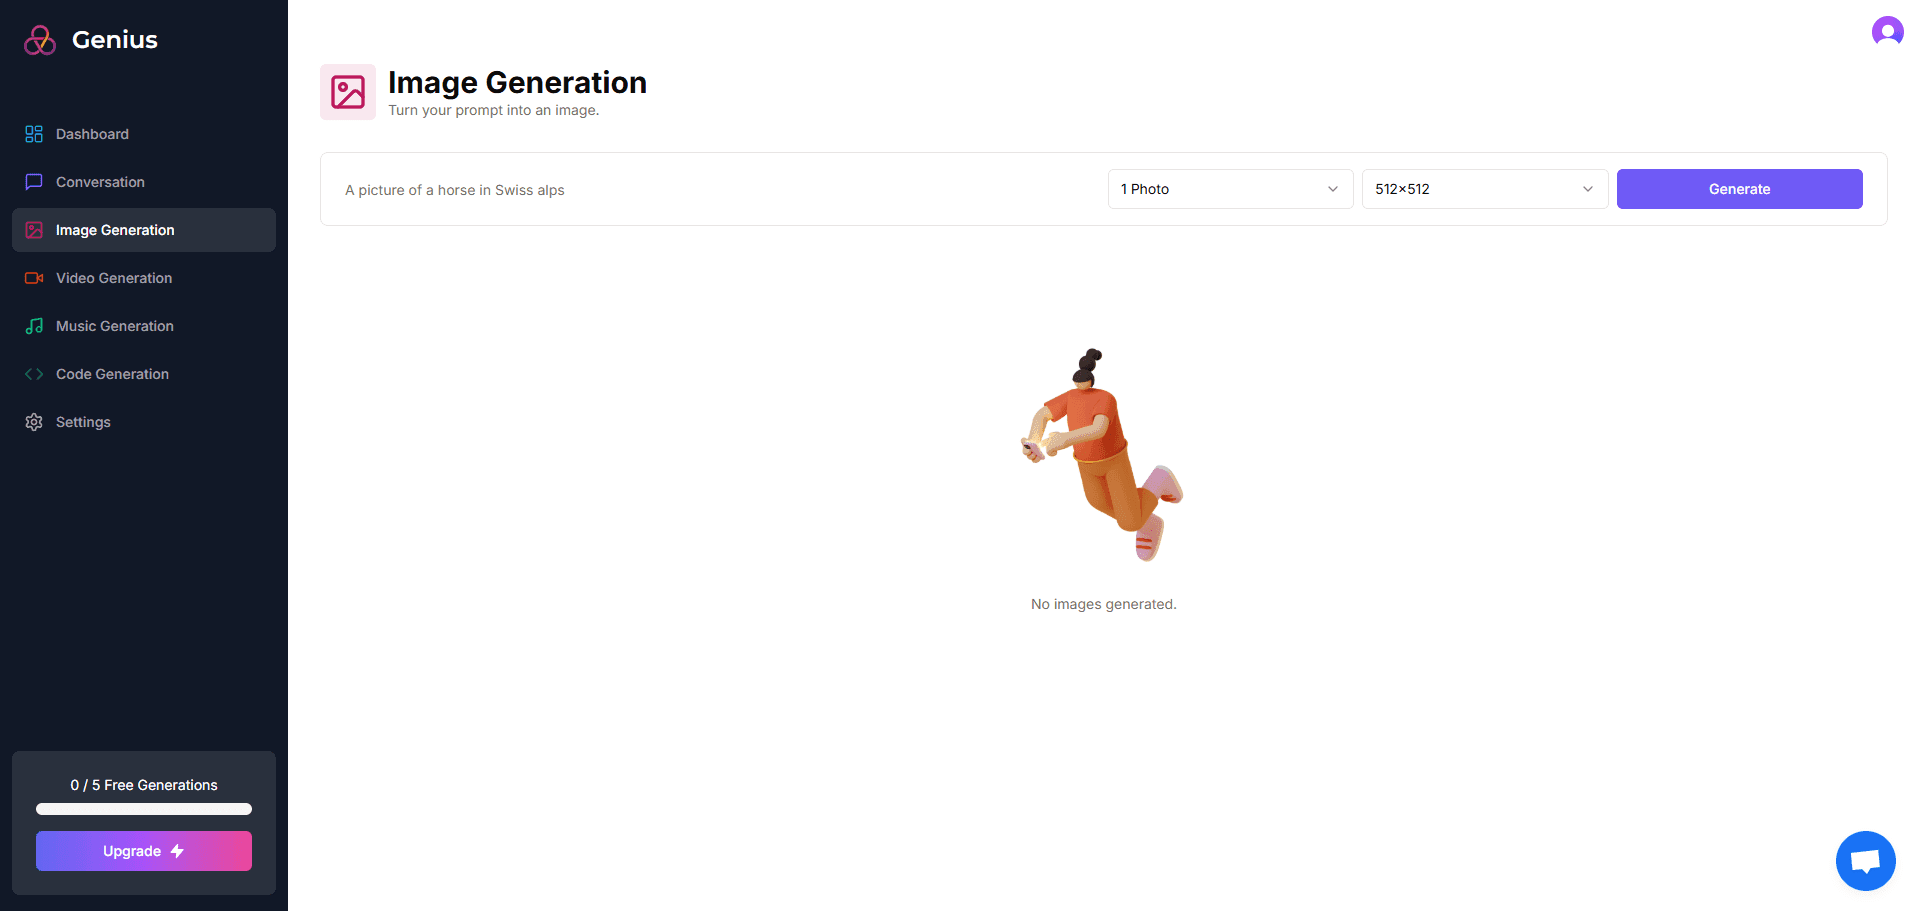
Task: Go to Video Generation in sidebar
Action: (144, 278)
